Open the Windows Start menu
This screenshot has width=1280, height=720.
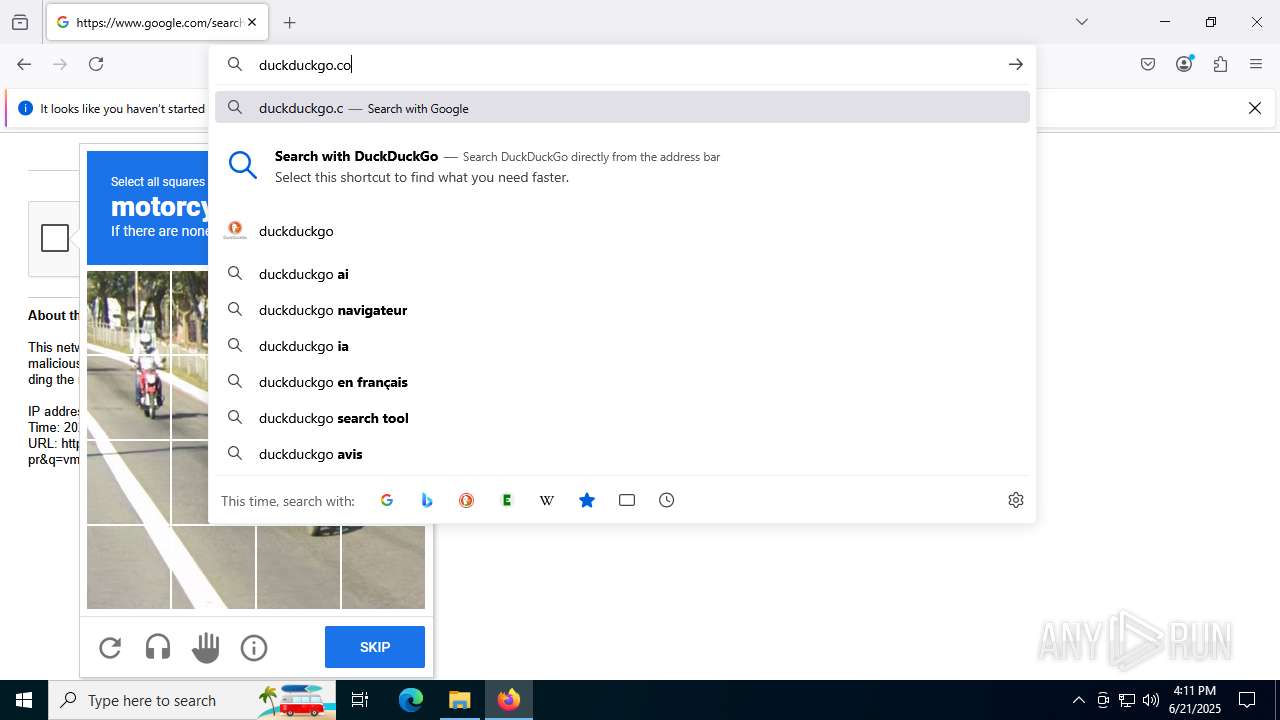click(x=24, y=700)
